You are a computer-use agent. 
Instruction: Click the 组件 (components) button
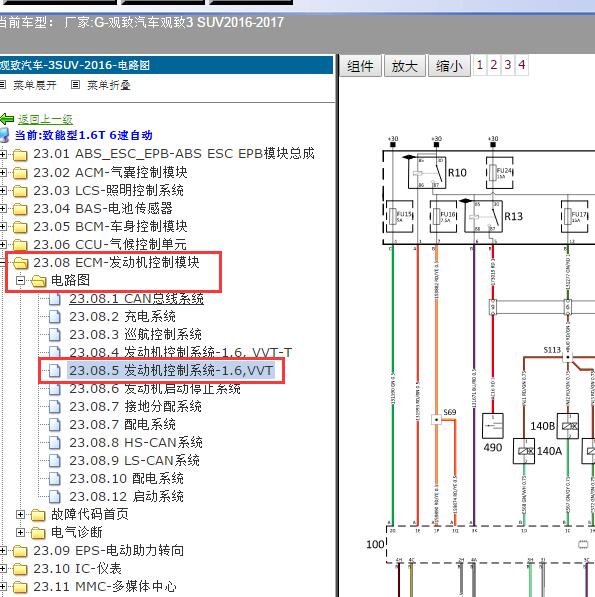coord(360,66)
